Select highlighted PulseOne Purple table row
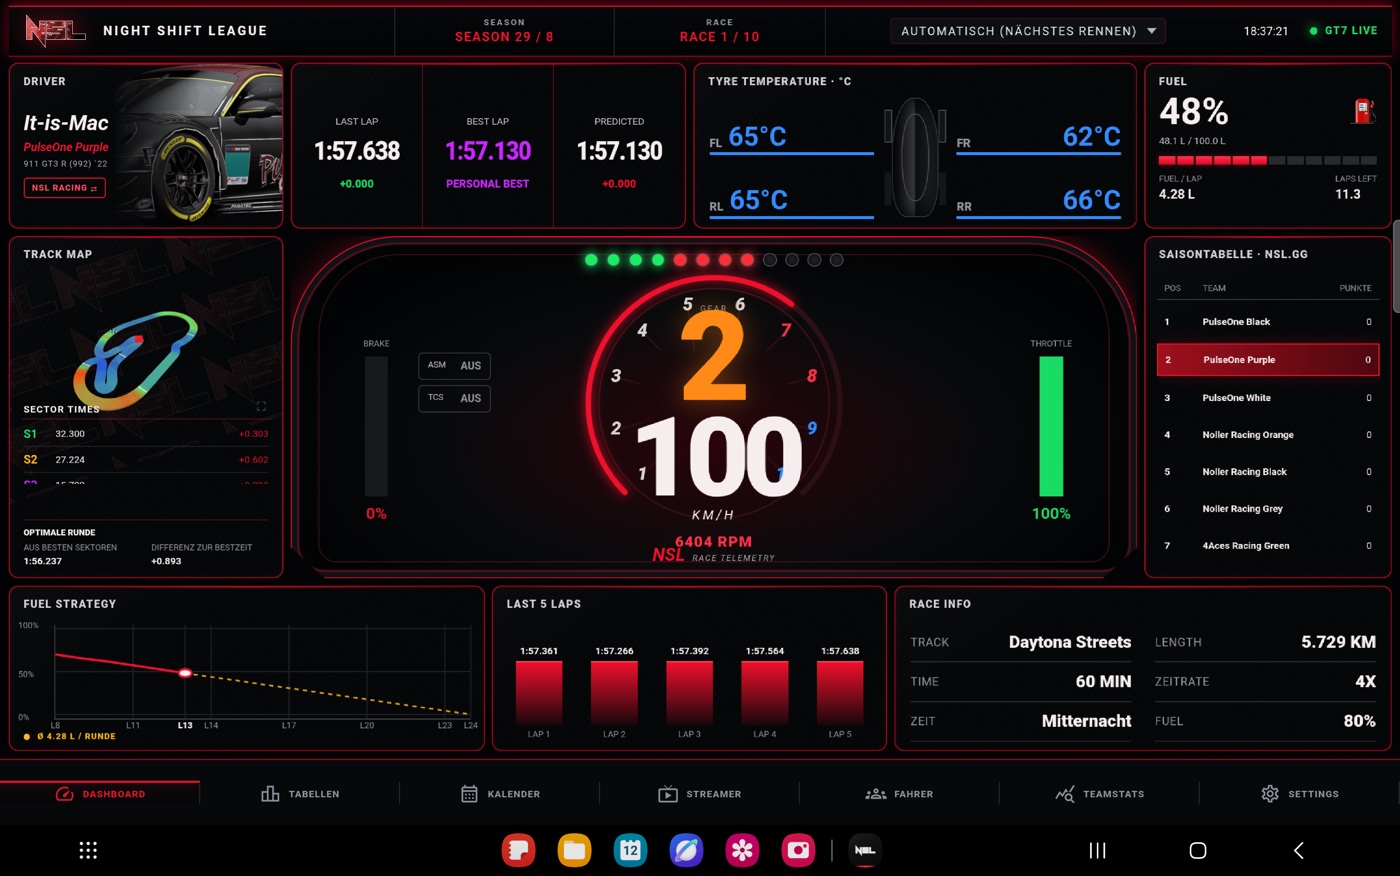 [1267, 360]
